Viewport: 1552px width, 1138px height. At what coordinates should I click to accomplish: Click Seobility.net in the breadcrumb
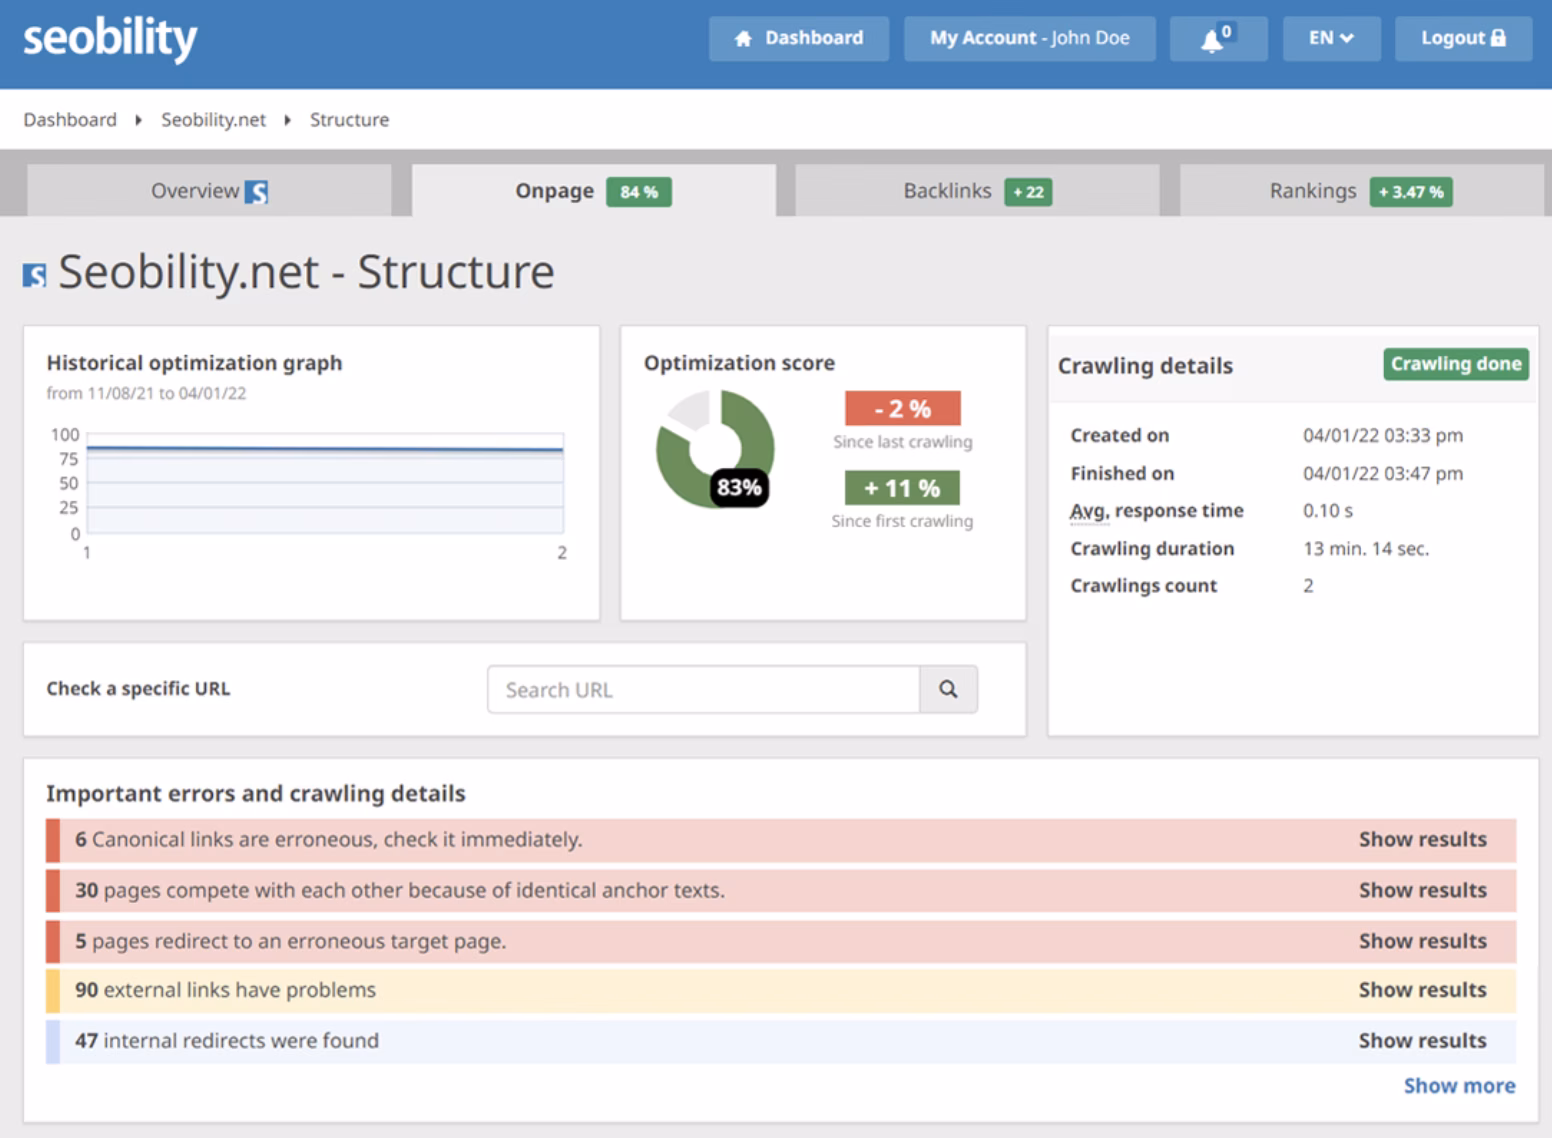pos(213,120)
